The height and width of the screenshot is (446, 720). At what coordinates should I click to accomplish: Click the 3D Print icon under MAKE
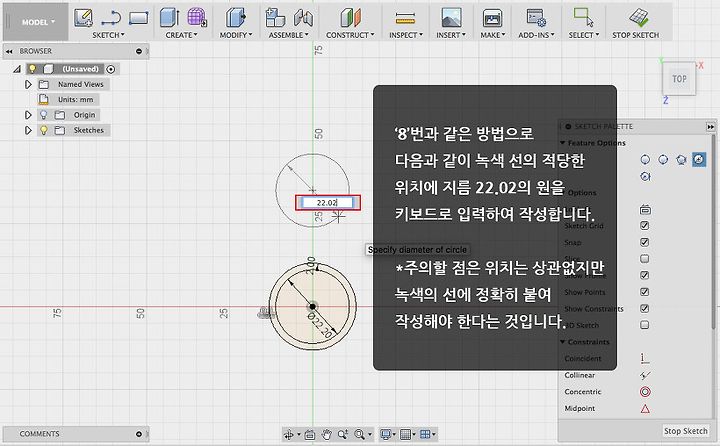pyautogui.click(x=492, y=18)
